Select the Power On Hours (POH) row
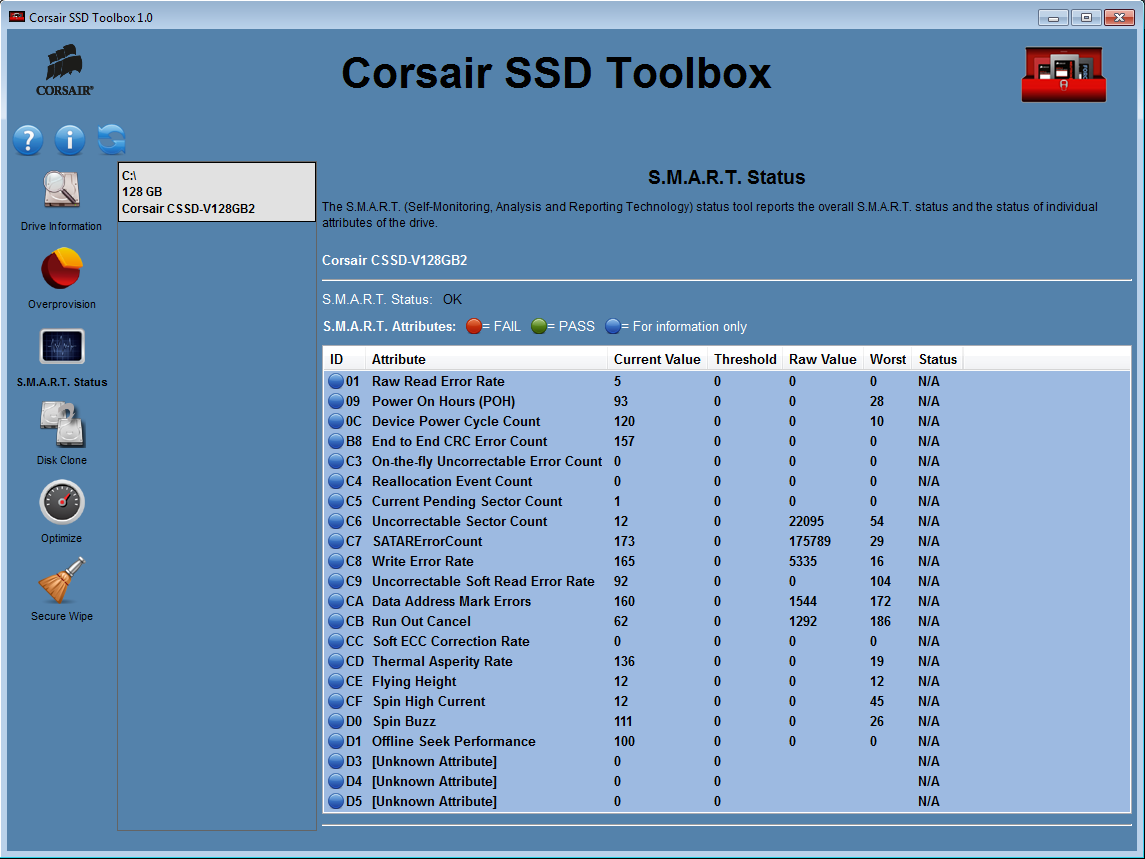This screenshot has width=1145, height=859. pyautogui.click(x=727, y=401)
